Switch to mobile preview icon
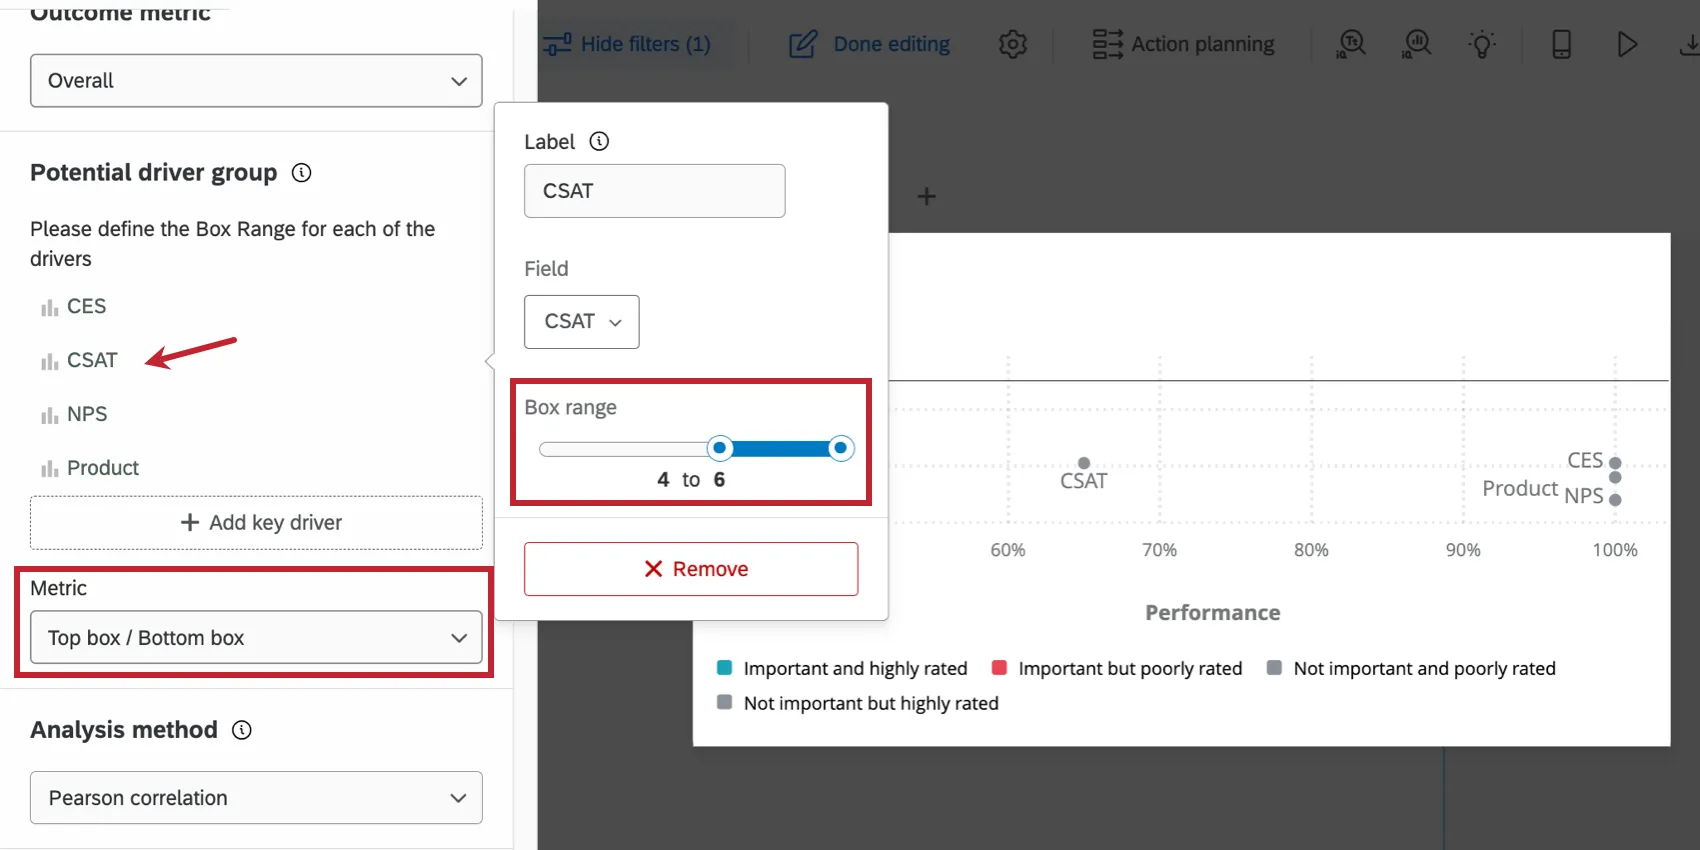1700x850 pixels. (1561, 44)
